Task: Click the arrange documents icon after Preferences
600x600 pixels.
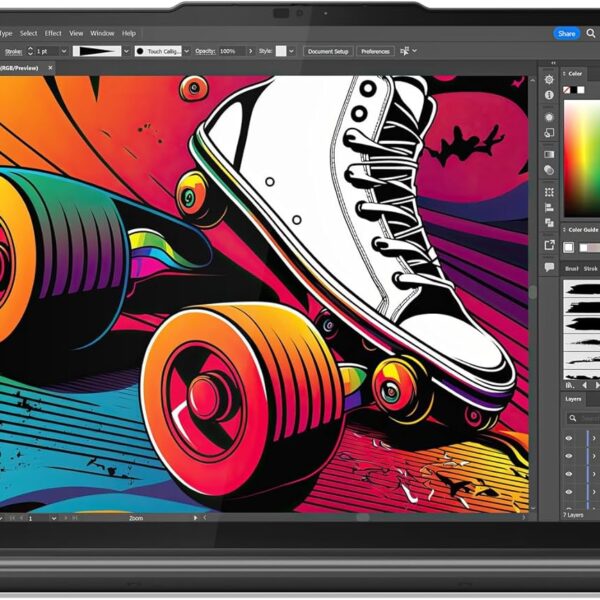Action: click(404, 51)
